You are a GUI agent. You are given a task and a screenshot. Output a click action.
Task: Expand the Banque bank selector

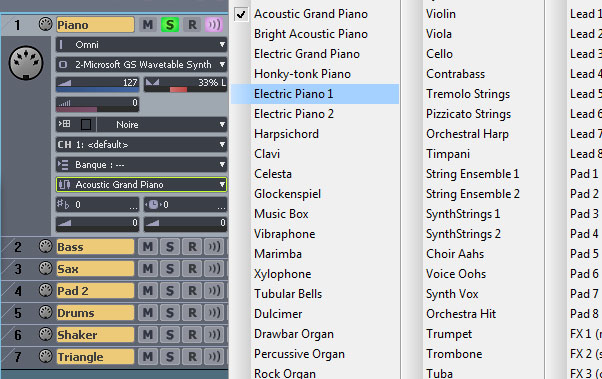(x=141, y=165)
